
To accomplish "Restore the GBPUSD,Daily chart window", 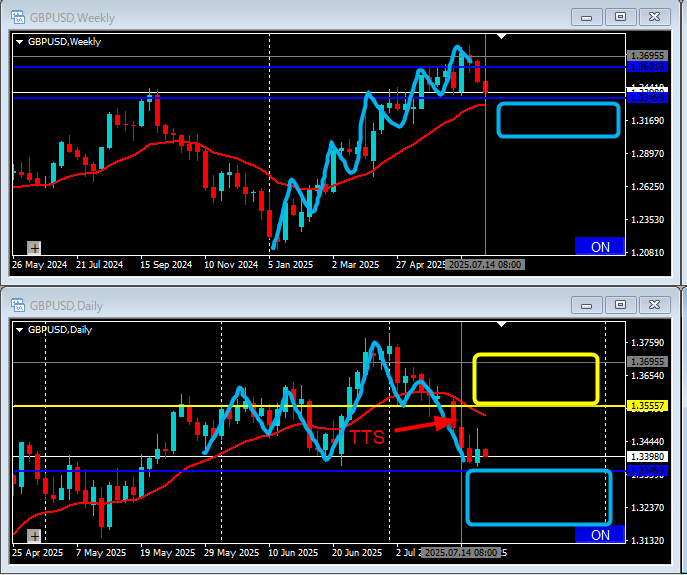I will [x=620, y=305].
